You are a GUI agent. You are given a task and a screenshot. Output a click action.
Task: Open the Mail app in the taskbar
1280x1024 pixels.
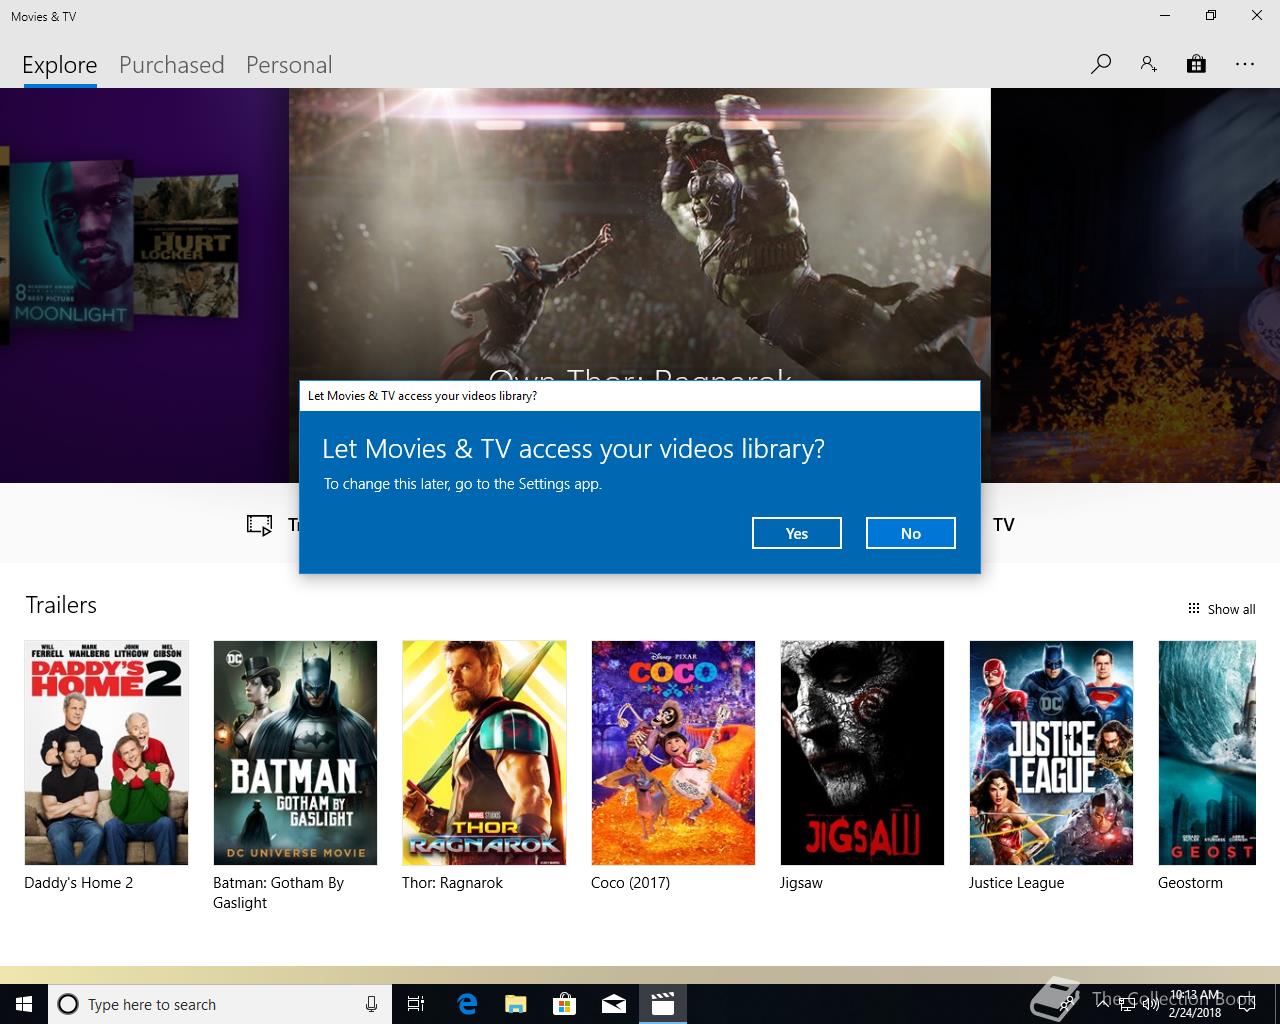[614, 1004]
